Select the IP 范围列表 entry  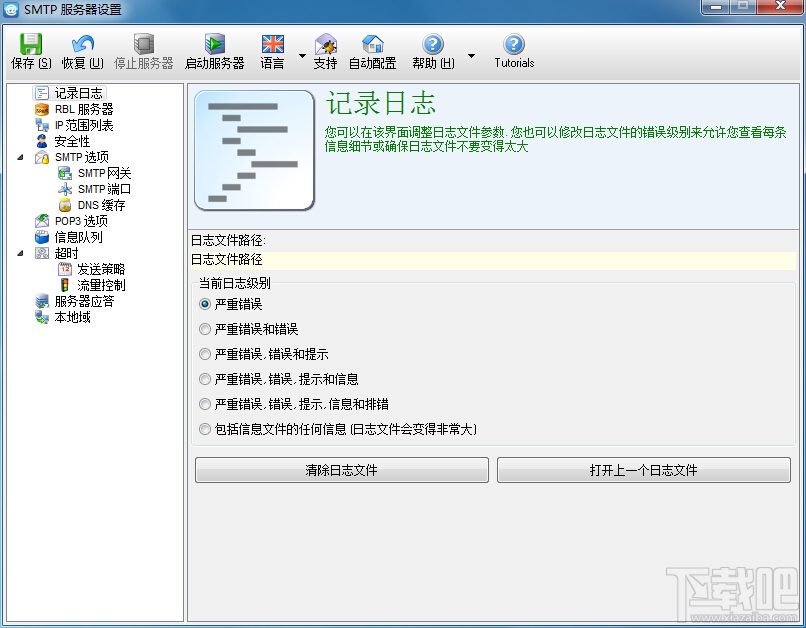pyautogui.click(x=84, y=125)
